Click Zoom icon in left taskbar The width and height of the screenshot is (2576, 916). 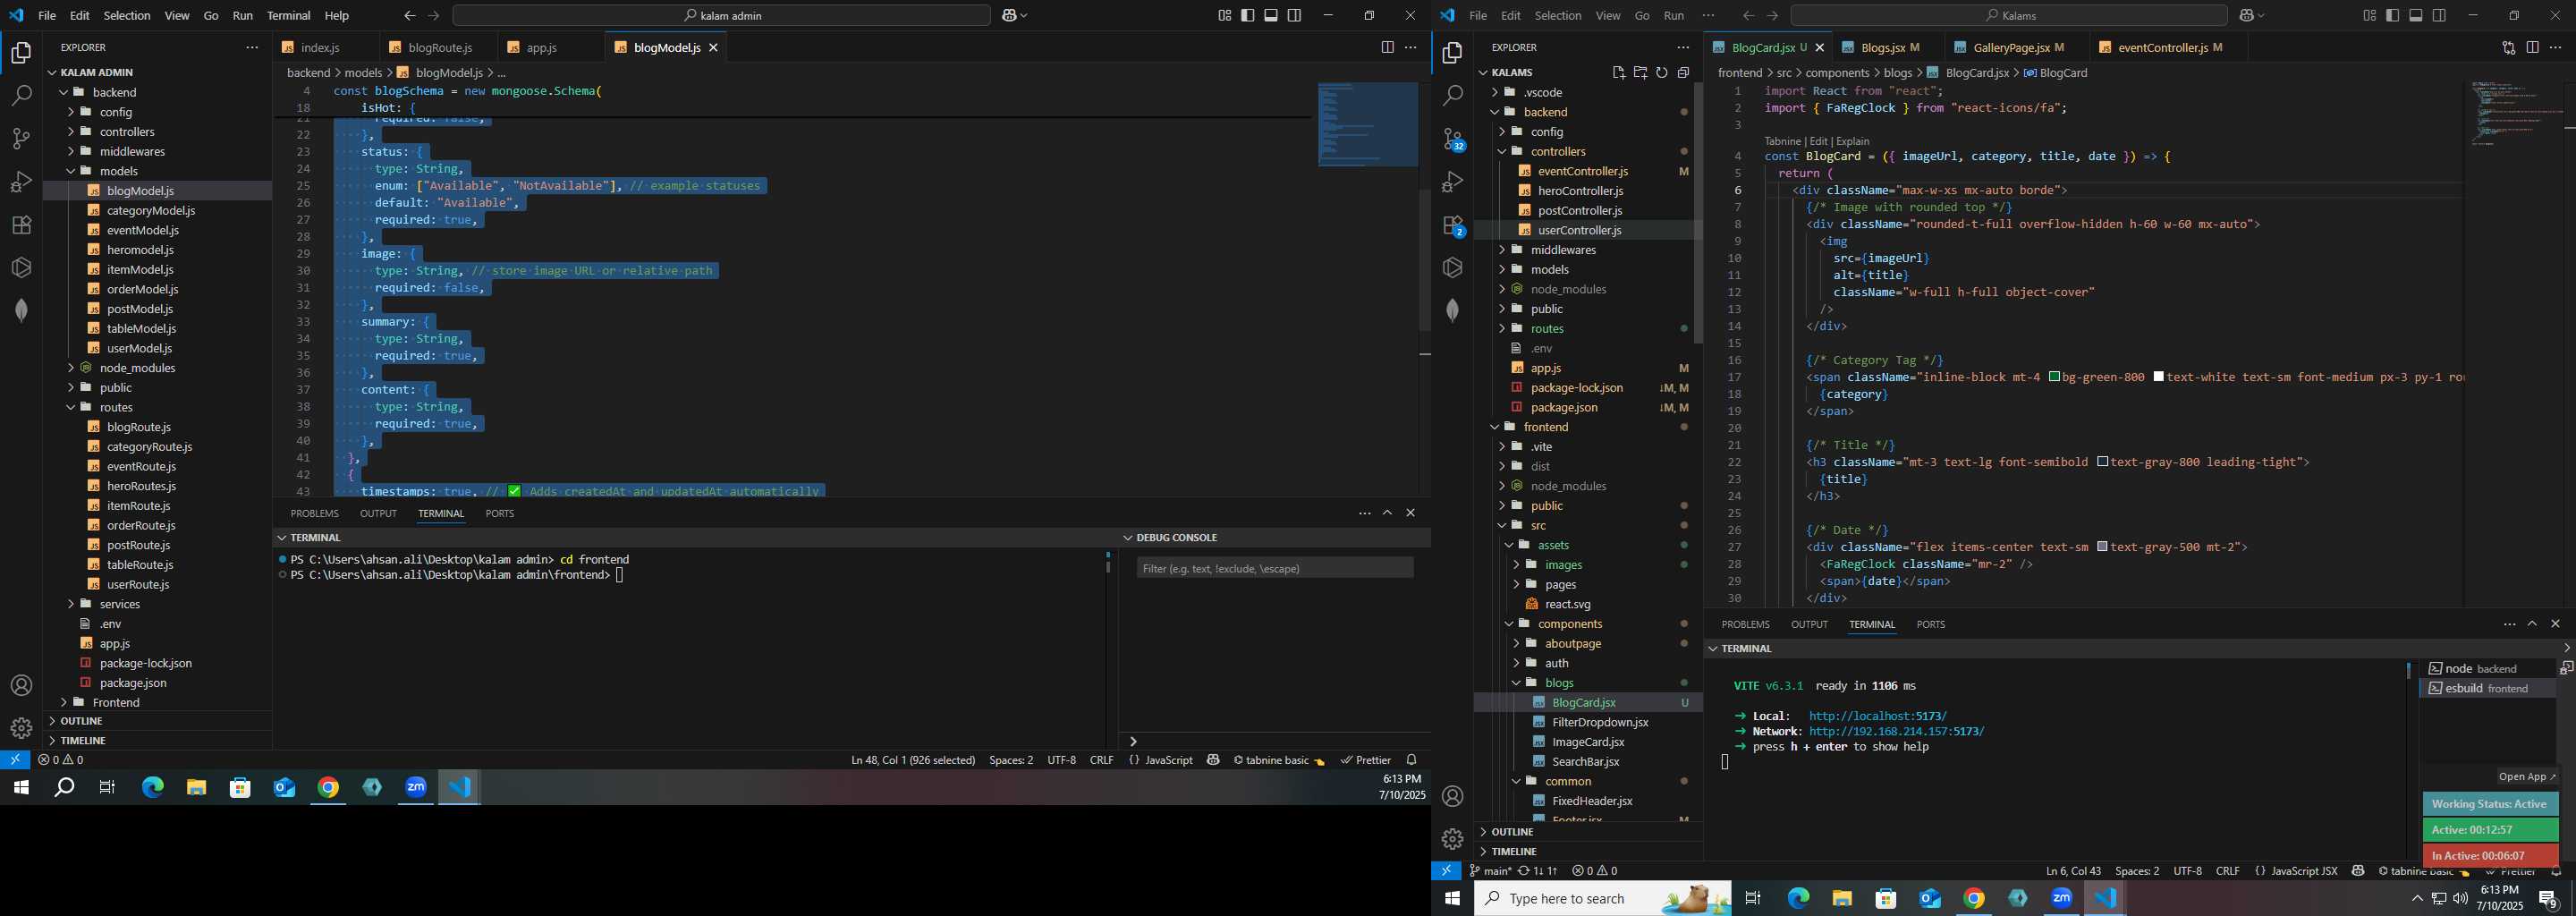(416, 788)
